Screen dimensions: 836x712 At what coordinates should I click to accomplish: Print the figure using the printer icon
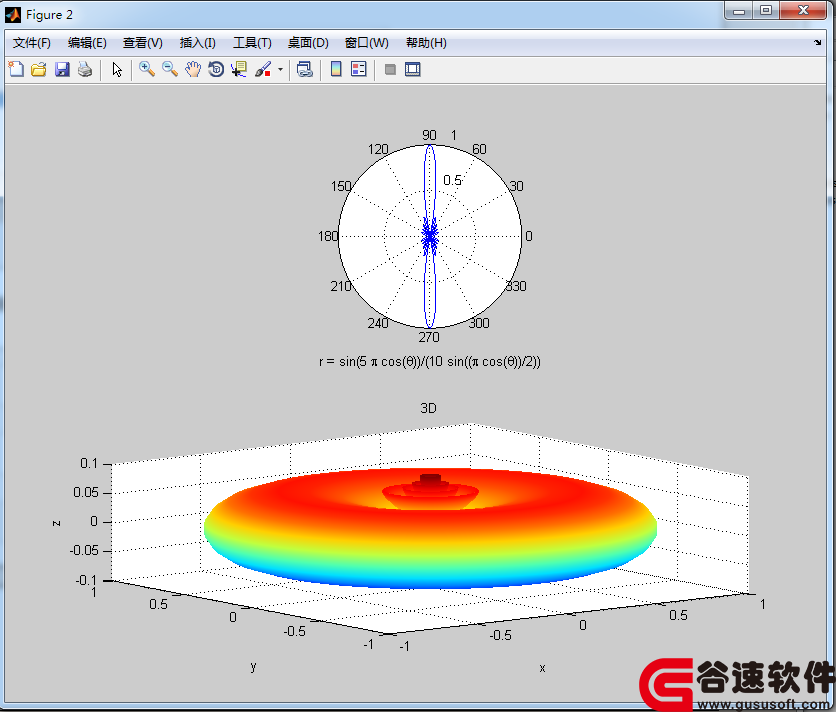click(x=85, y=69)
